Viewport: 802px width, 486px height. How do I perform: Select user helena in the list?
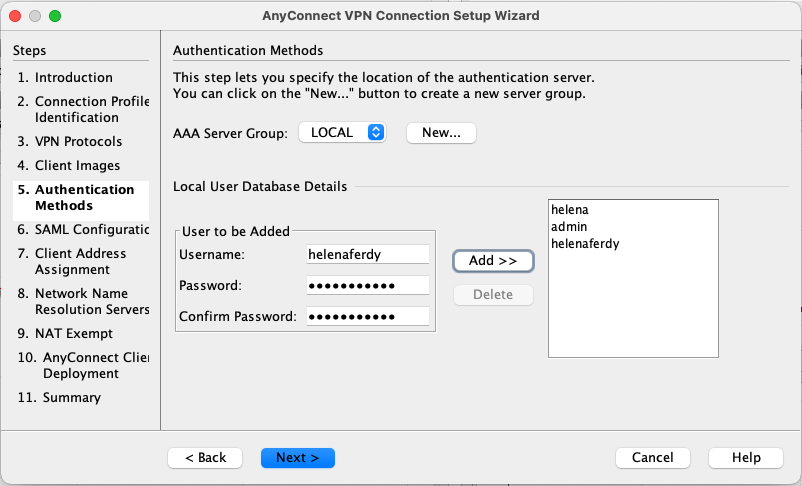pyautogui.click(x=570, y=211)
